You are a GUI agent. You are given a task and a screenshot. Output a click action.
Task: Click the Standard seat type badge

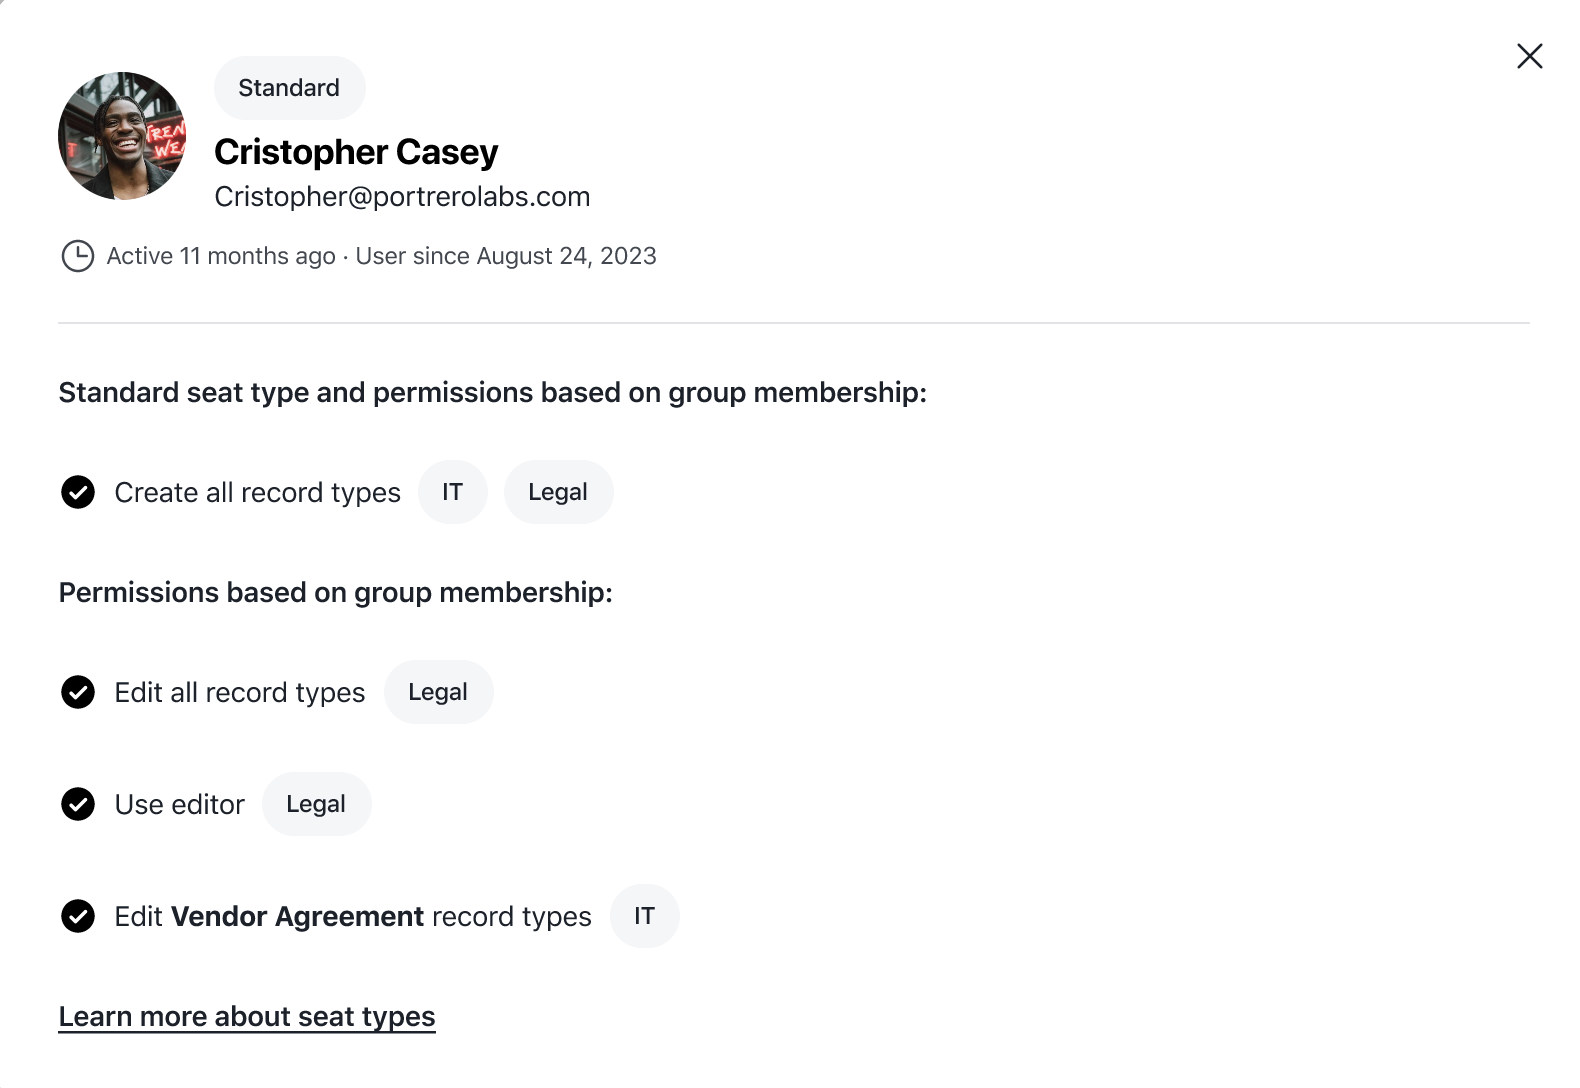click(289, 88)
